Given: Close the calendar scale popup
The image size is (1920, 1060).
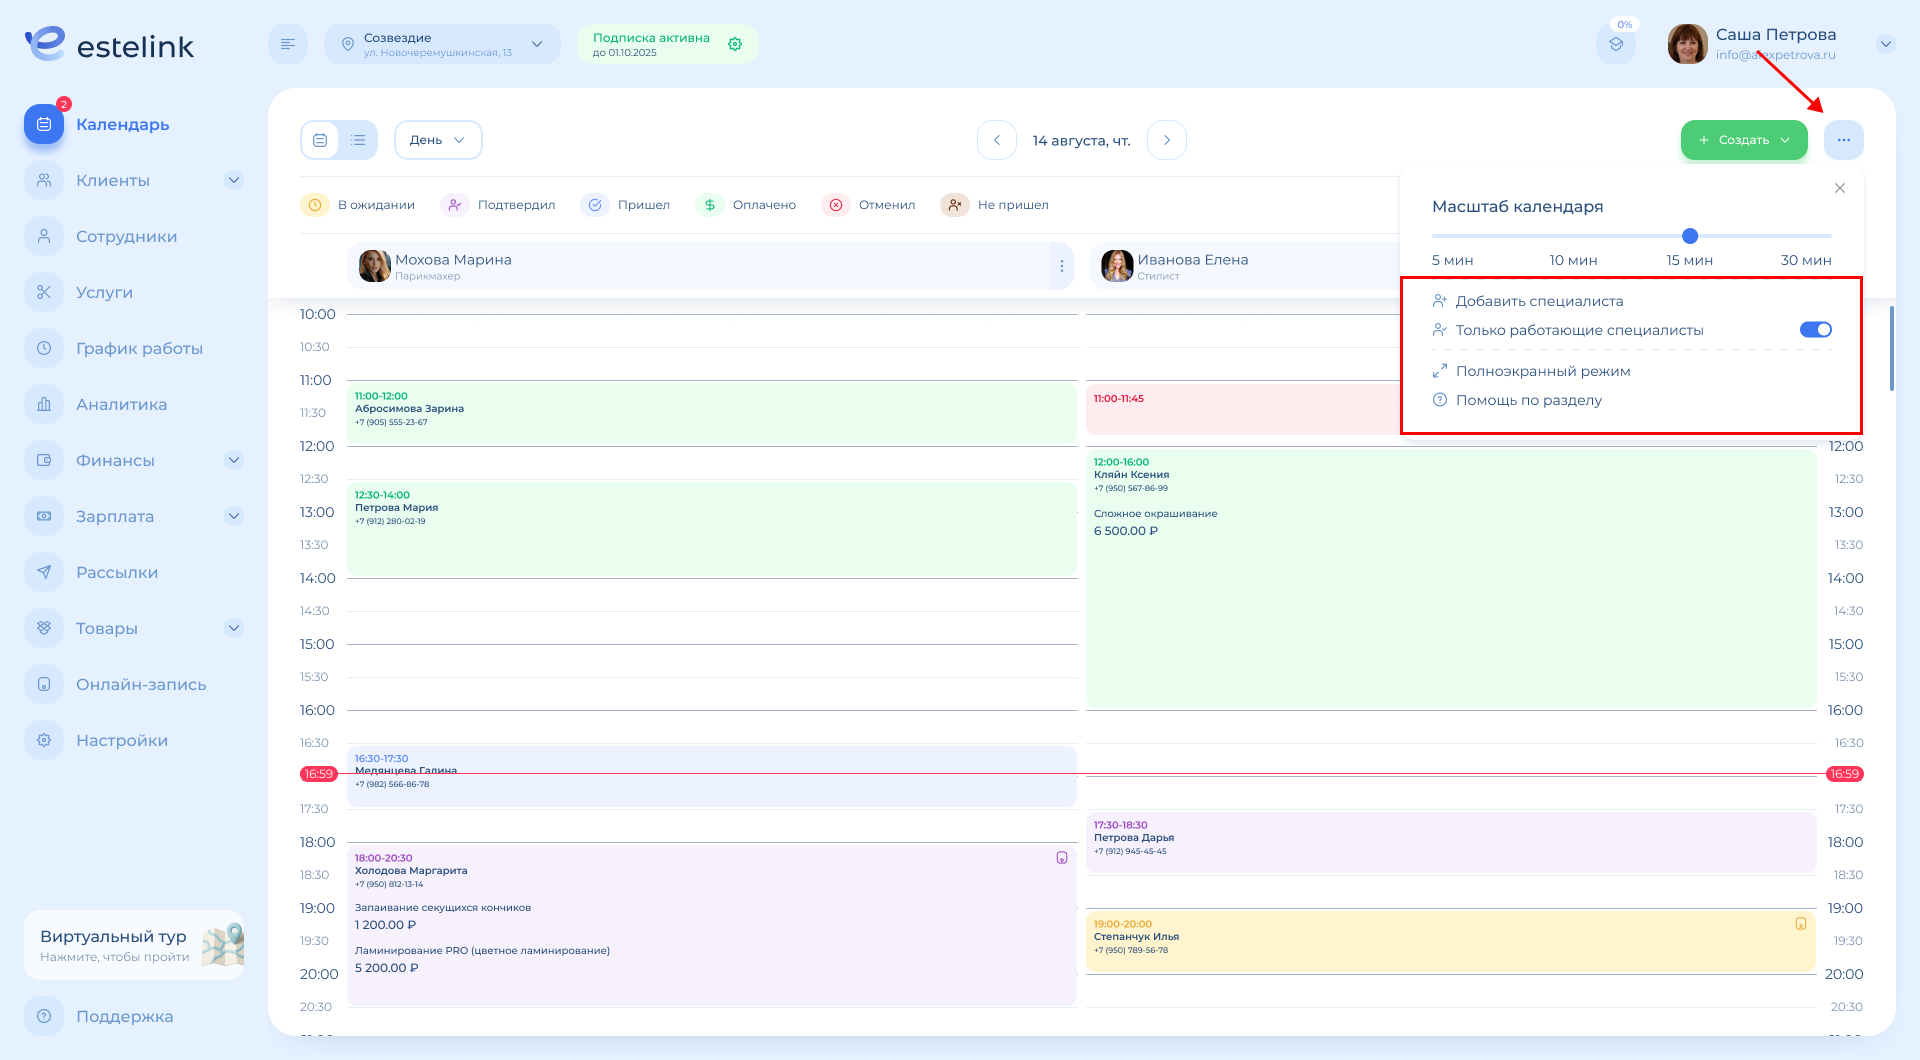Looking at the screenshot, I should tap(1839, 188).
